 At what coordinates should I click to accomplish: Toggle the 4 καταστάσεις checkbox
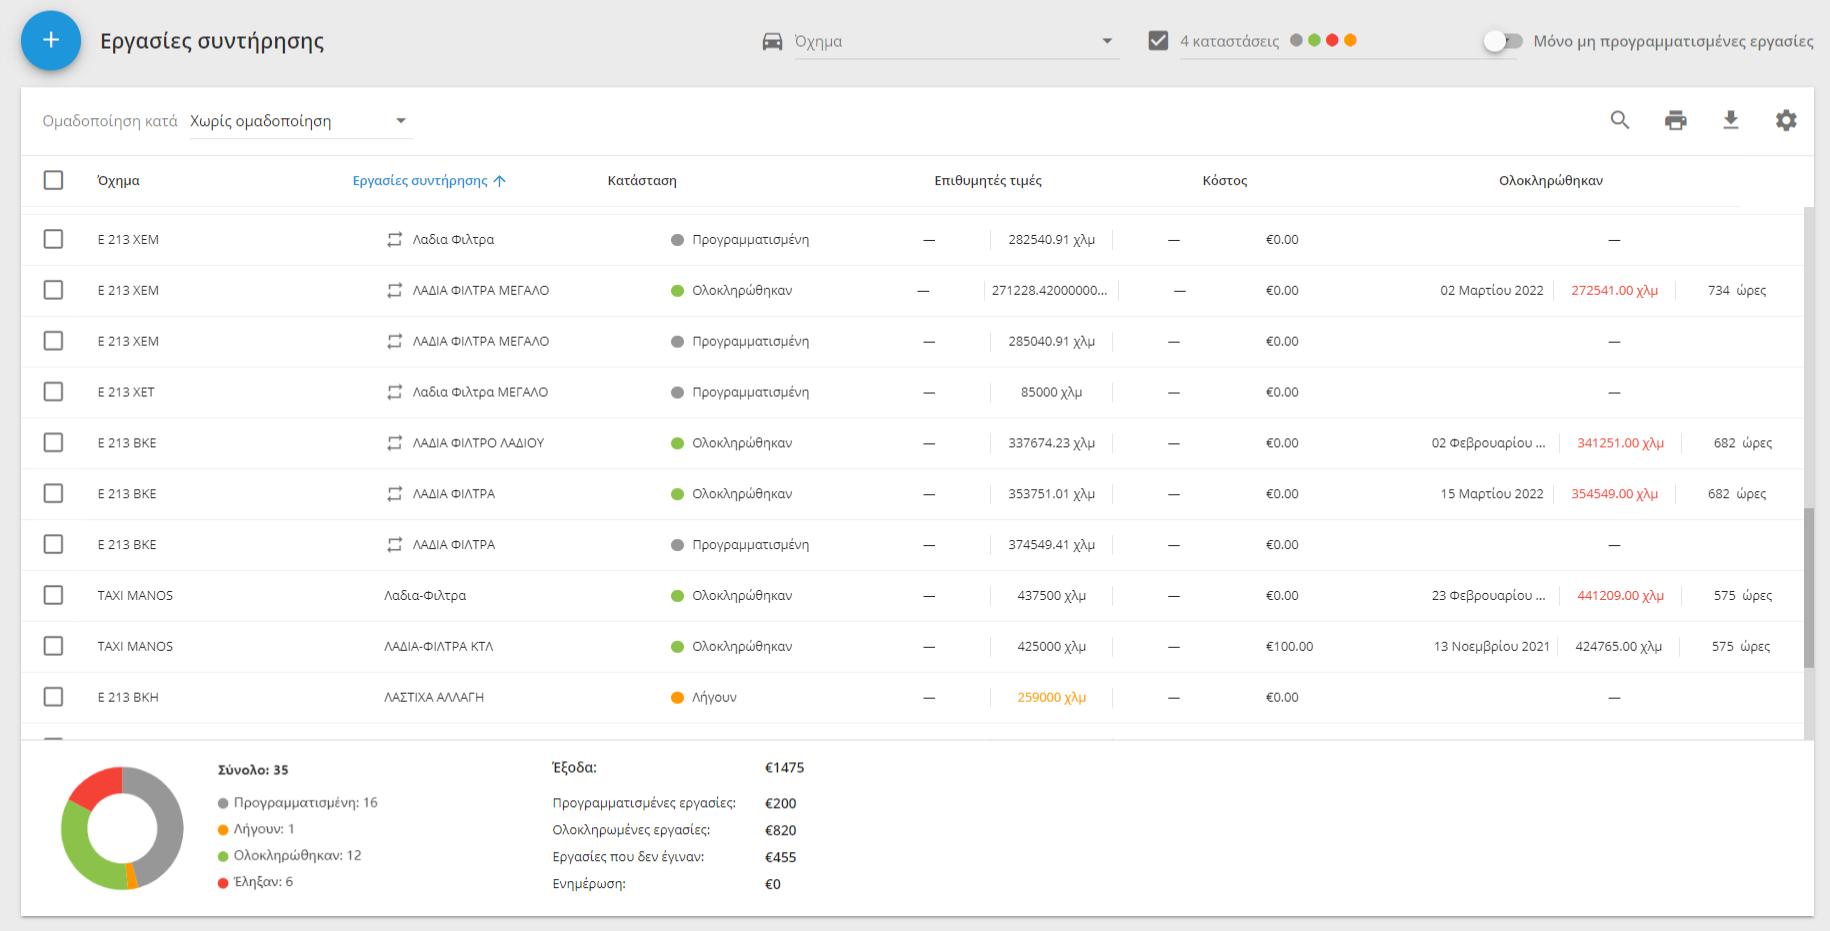click(x=1158, y=41)
